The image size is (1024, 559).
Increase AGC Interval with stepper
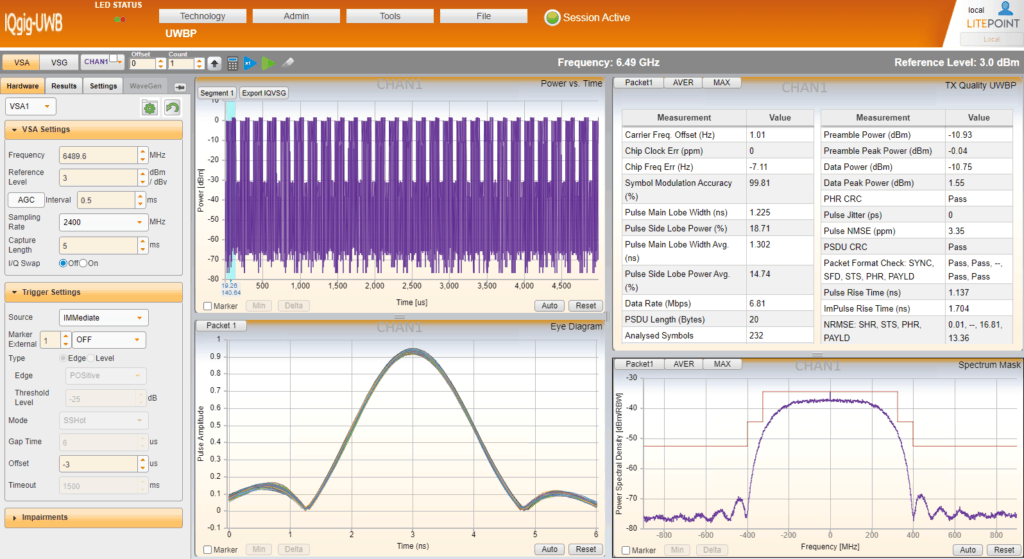click(x=140, y=196)
